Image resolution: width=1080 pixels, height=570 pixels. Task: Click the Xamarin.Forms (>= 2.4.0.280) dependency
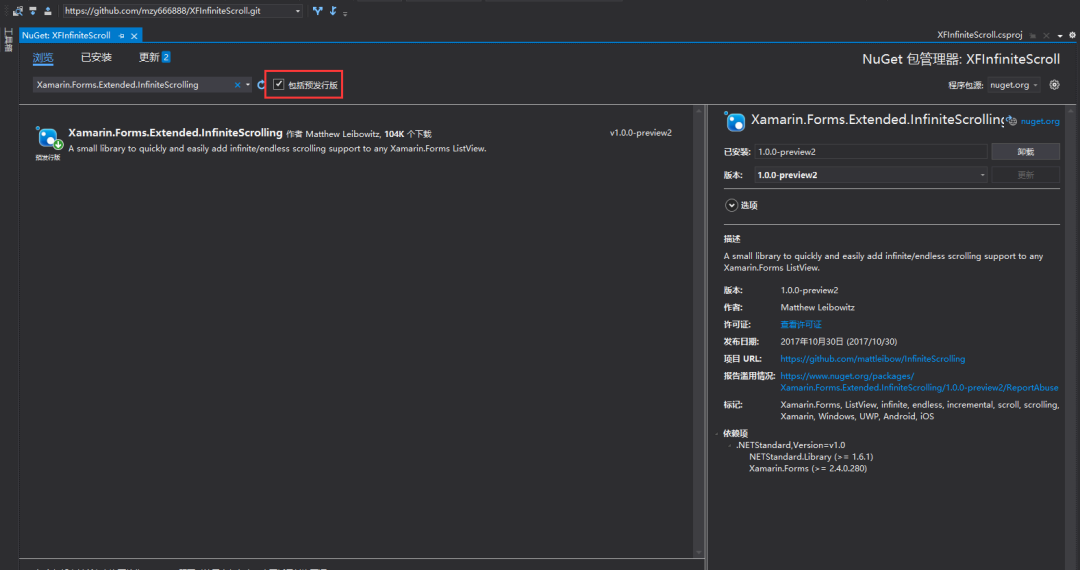[x=808, y=468]
